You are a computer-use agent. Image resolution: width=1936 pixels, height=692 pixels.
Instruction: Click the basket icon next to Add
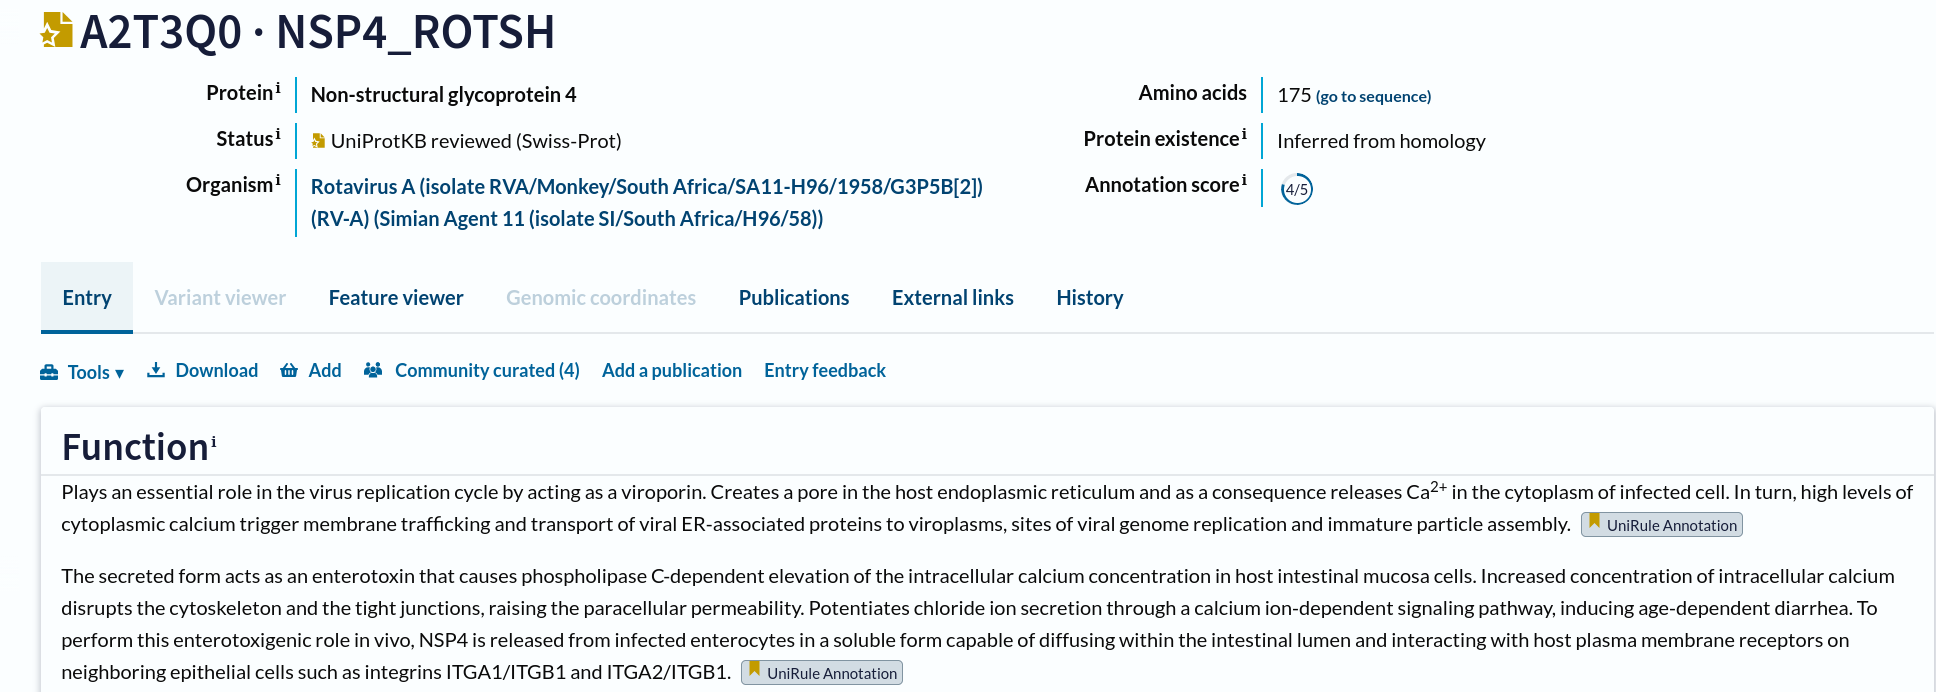pyautogui.click(x=289, y=370)
